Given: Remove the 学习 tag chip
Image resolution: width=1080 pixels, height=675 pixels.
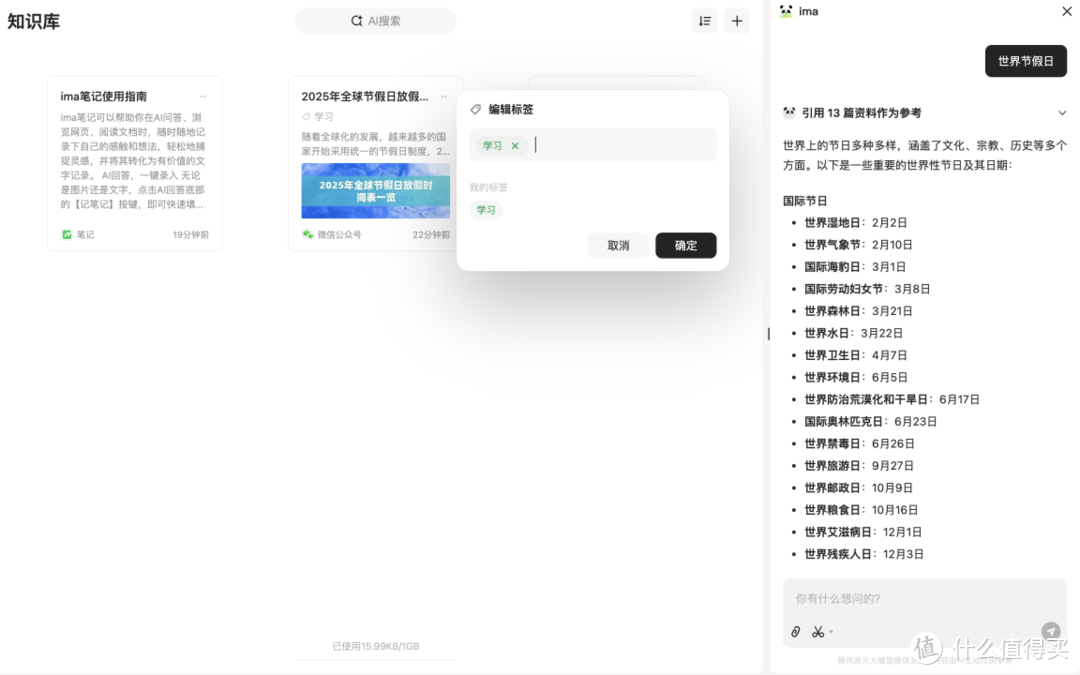Looking at the screenshot, I should coord(515,145).
